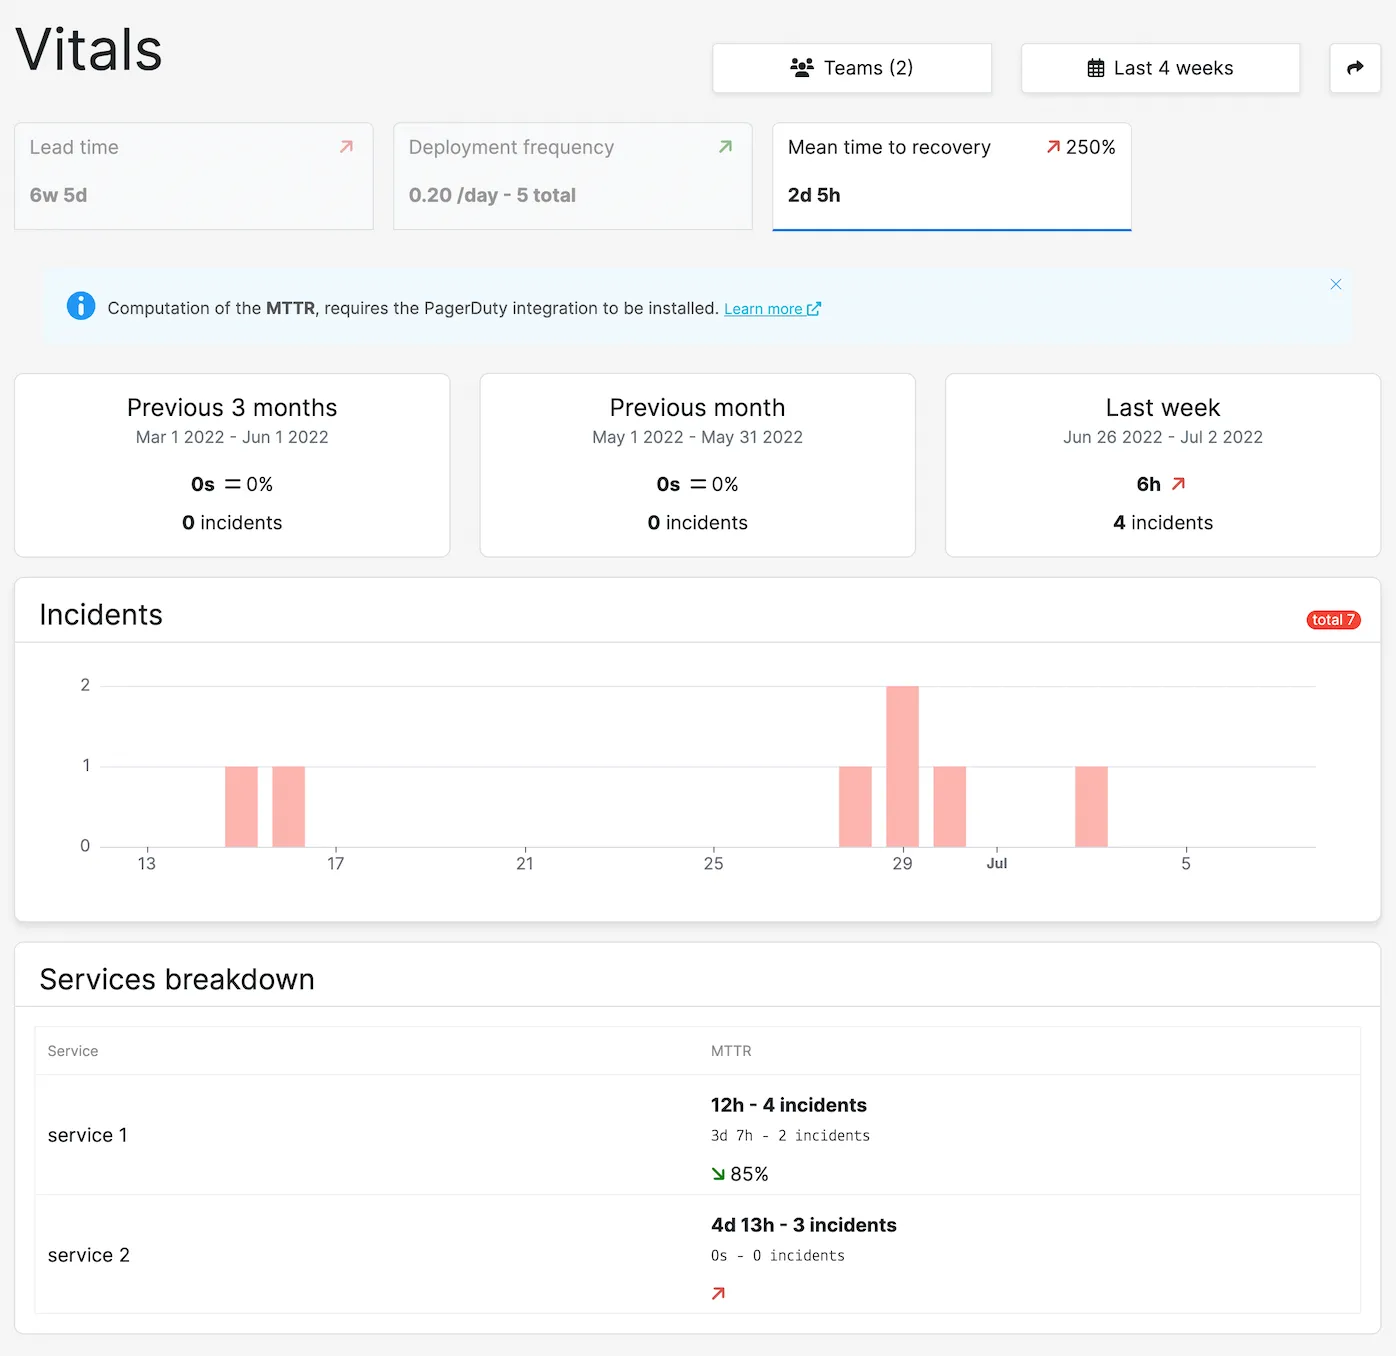Click the total 7 badge

(x=1333, y=620)
